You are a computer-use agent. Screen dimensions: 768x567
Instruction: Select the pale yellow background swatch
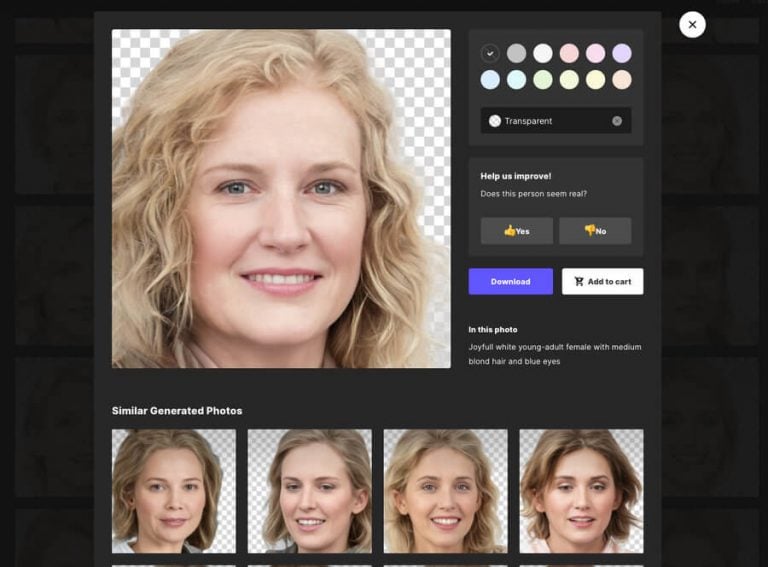(x=596, y=80)
